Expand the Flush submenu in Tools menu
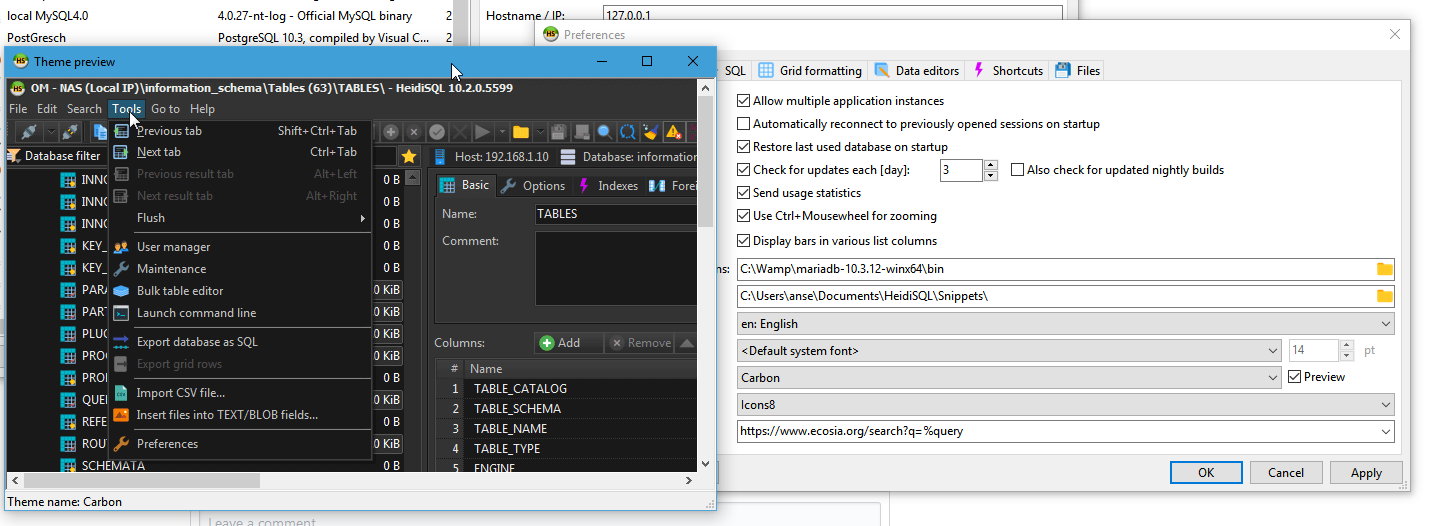This screenshot has width=1438, height=526. 240,218
